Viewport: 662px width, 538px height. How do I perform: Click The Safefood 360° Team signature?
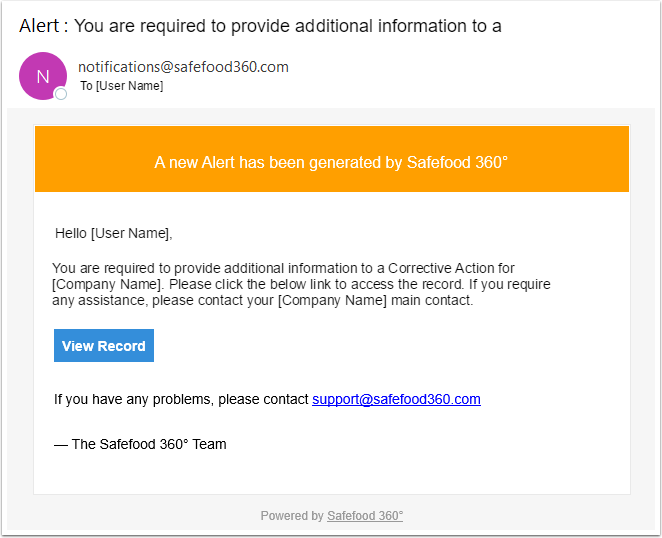[x=140, y=444]
